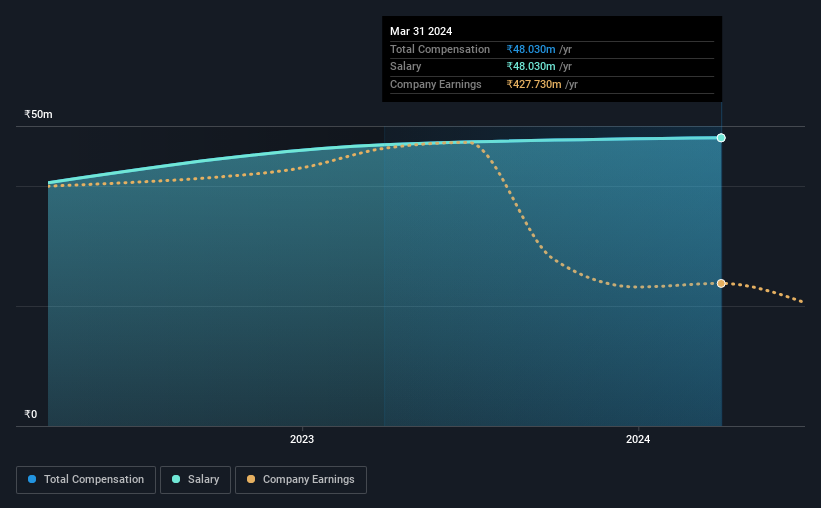The image size is (821, 508).
Task: Click the ₹50m y-axis label
Action: pos(38,114)
